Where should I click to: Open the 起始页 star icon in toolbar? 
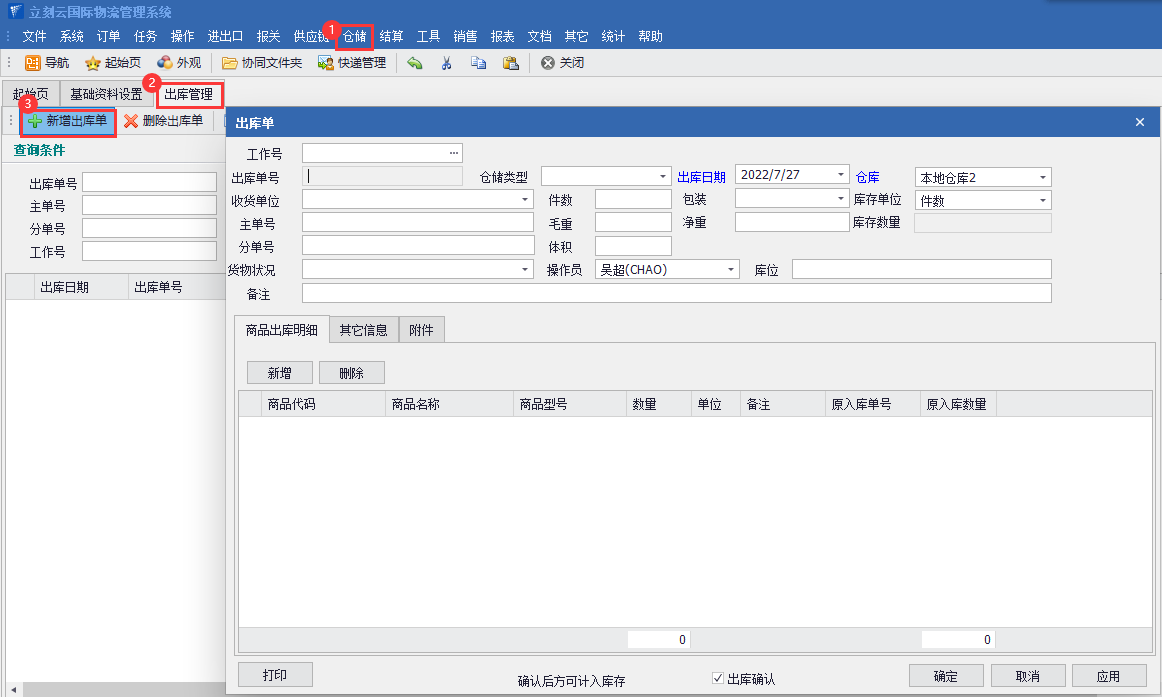[x=93, y=63]
